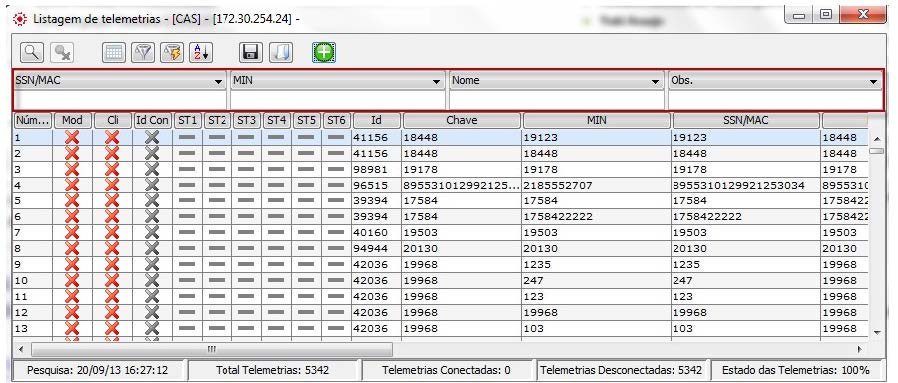This screenshot has height=383, width=898.
Task: Click the magnifier search icon
Action: pyautogui.click(x=32, y=53)
